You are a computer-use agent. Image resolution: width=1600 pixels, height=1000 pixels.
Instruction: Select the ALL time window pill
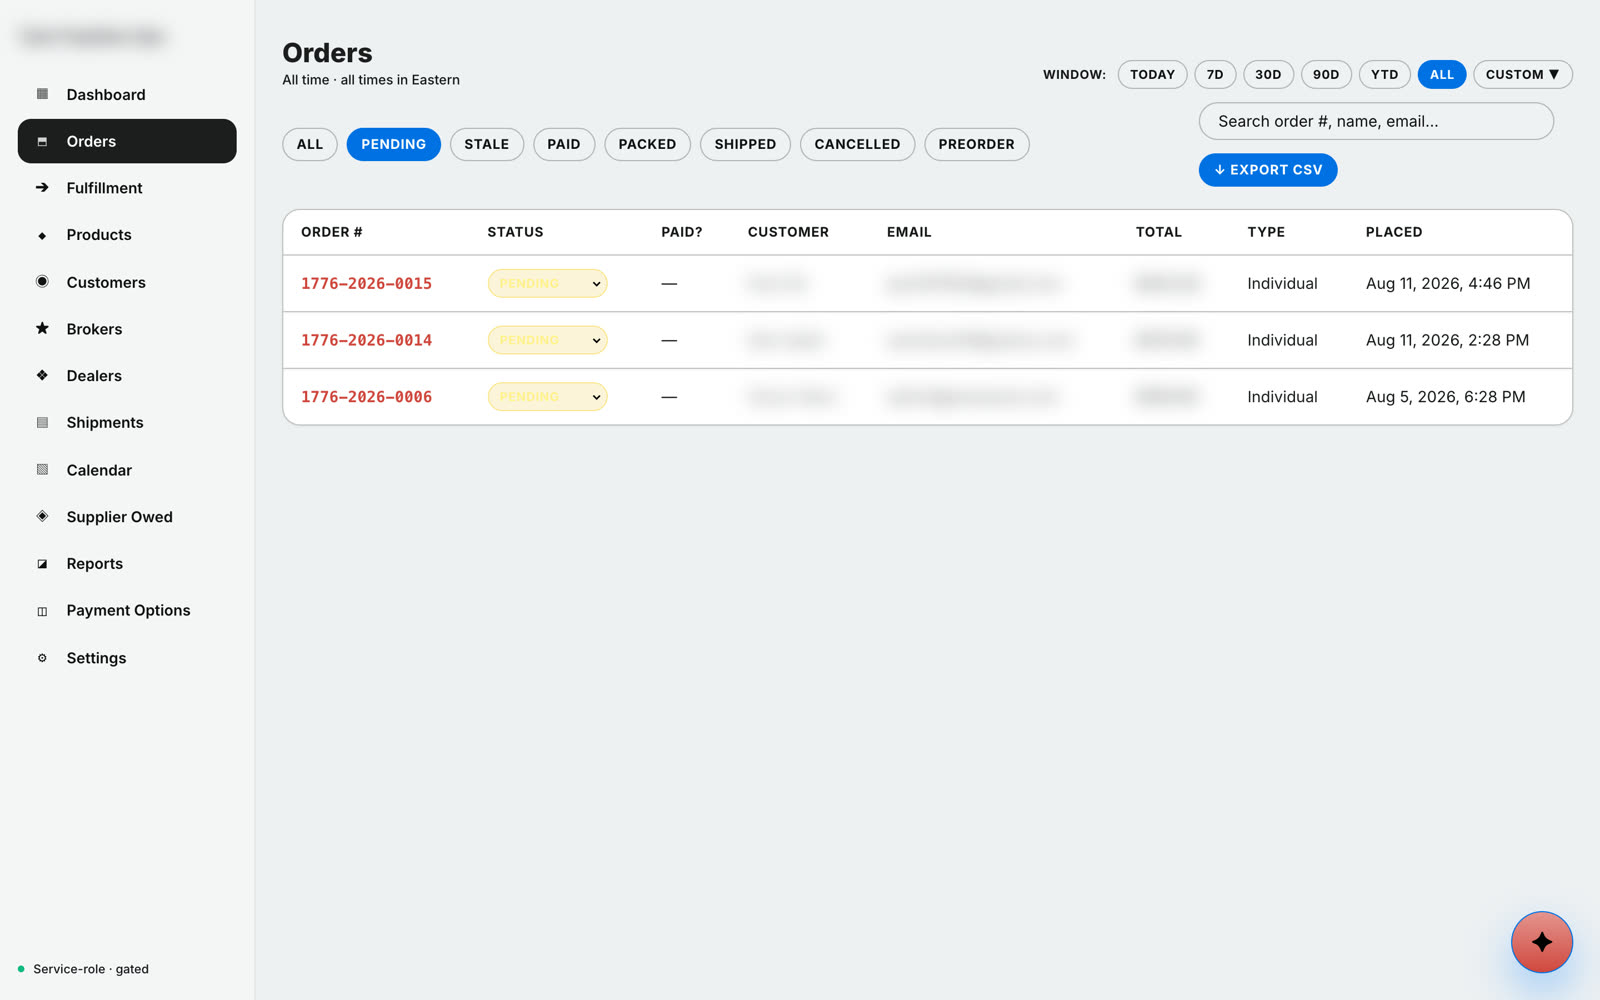point(1441,74)
